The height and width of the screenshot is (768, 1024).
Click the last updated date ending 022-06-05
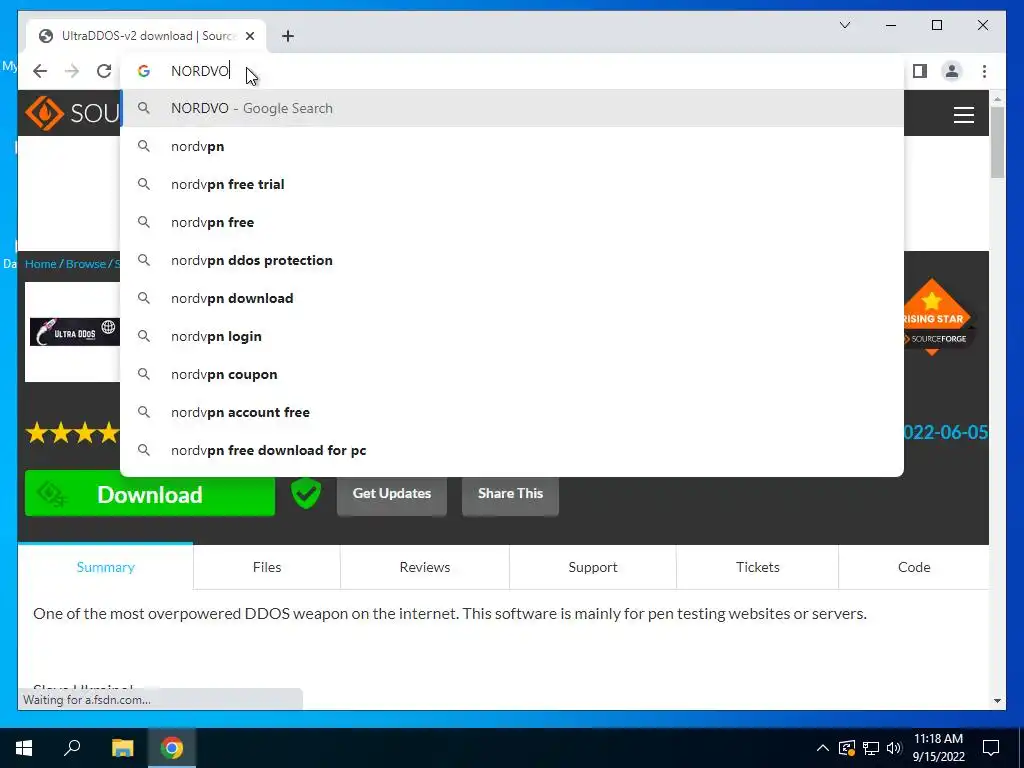[x=946, y=432]
